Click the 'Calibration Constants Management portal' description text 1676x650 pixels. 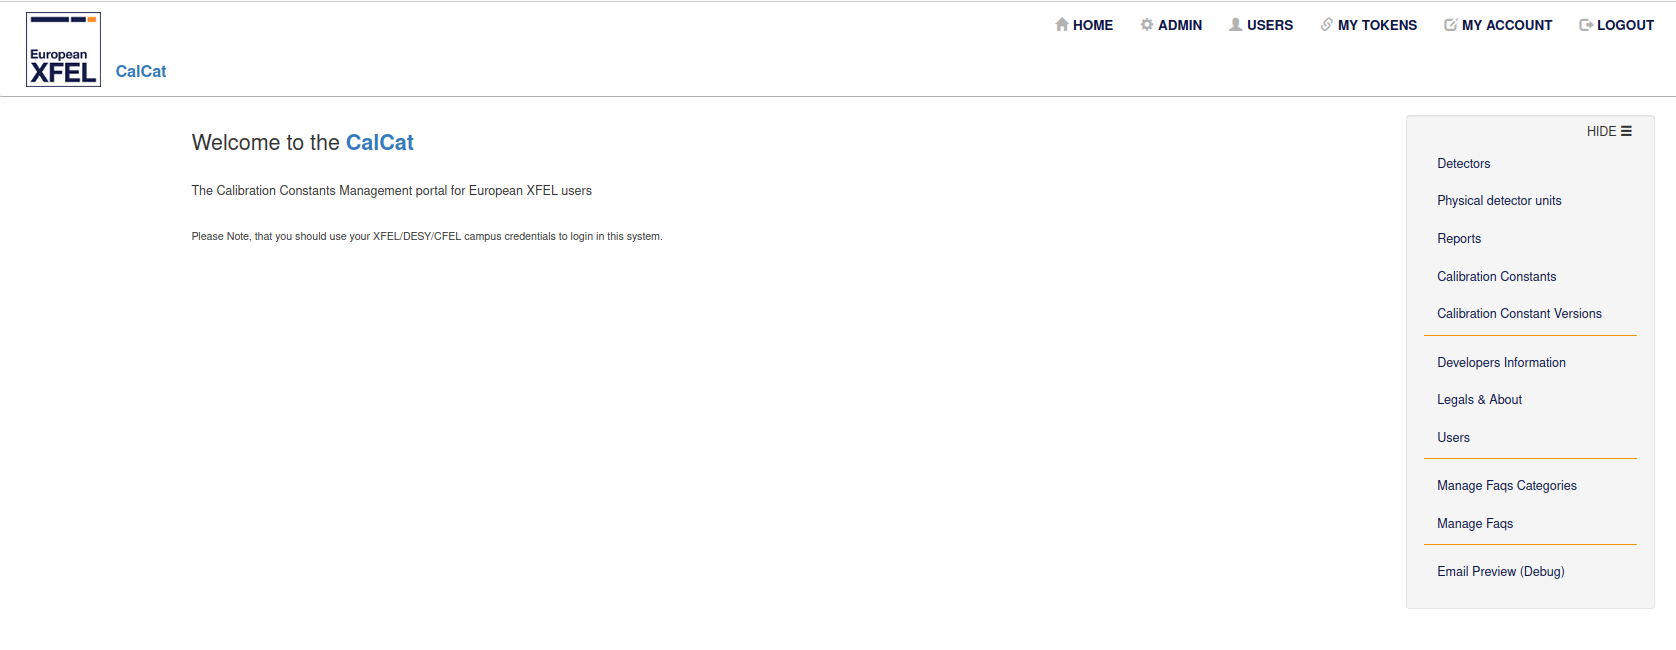point(392,190)
